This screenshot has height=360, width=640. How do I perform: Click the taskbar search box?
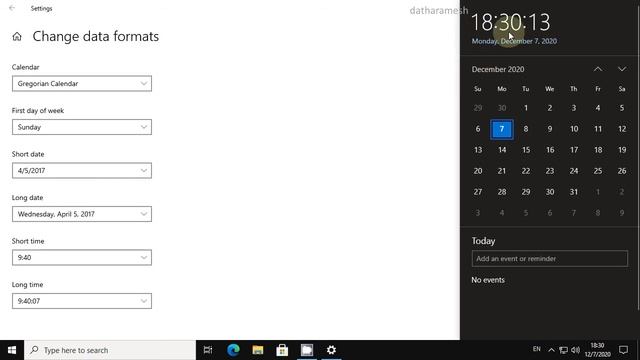click(x=110, y=350)
